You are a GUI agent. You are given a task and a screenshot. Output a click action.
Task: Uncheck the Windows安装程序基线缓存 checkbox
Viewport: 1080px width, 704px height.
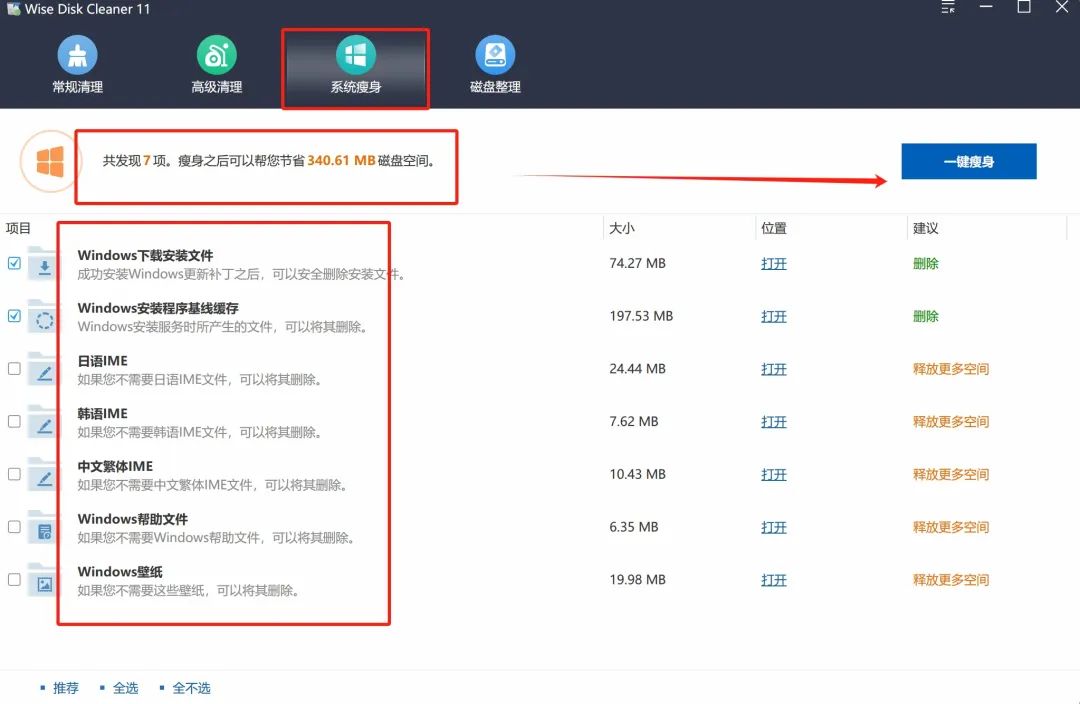click(14, 315)
